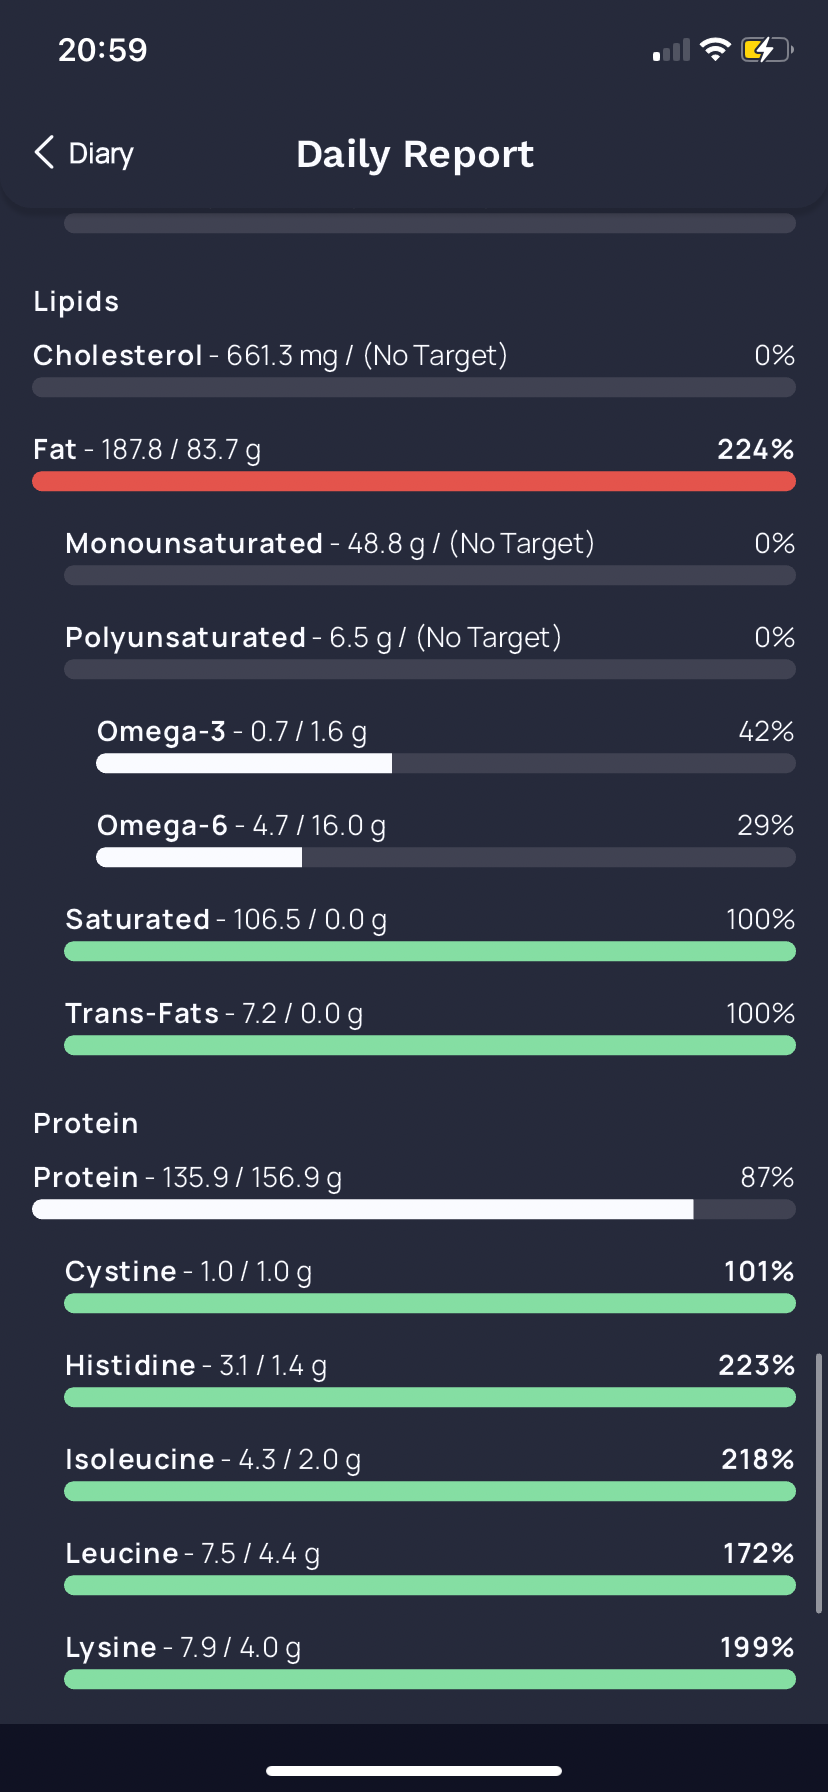Select the red Fat progress bar
Screen dimensions: 828x1792
click(x=414, y=481)
